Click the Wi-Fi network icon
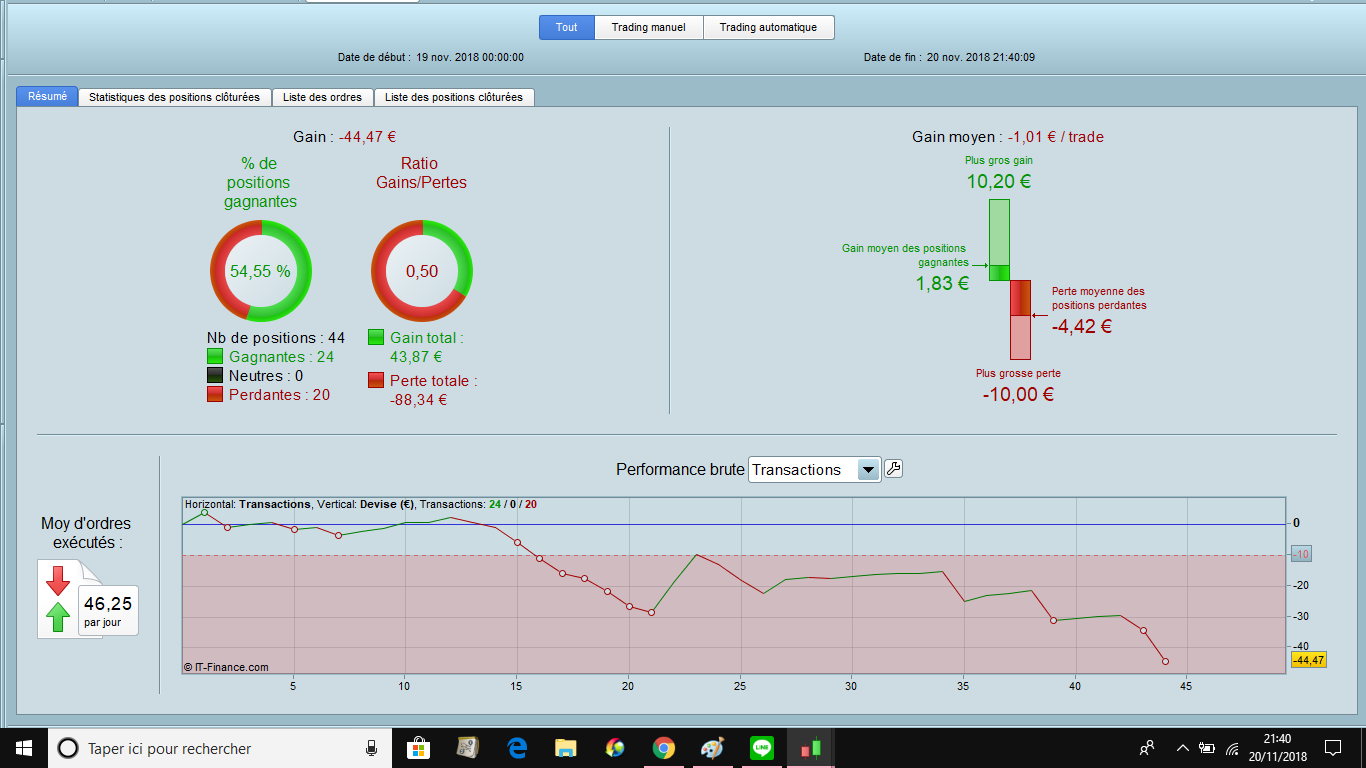Image resolution: width=1366 pixels, height=768 pixels. pos(1232,748)
